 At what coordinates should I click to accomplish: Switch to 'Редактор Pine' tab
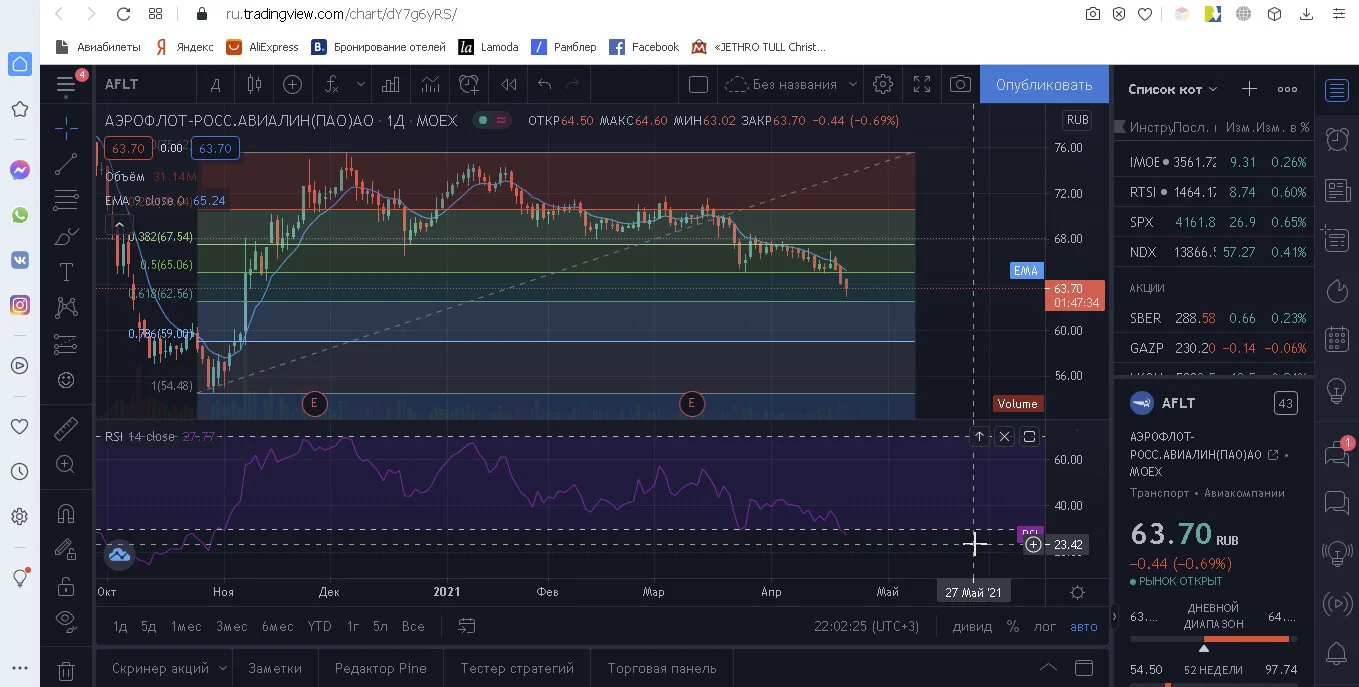(x=381, y=668)
